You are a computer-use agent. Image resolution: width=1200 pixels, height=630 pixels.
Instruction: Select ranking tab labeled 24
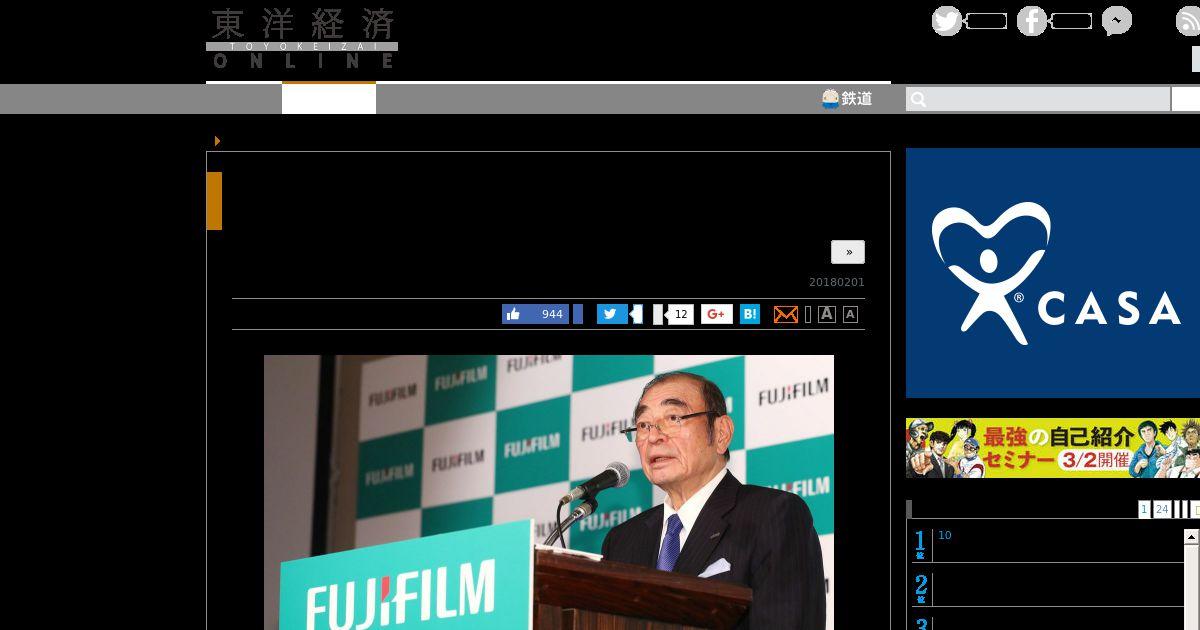[x=1162, y=510]
